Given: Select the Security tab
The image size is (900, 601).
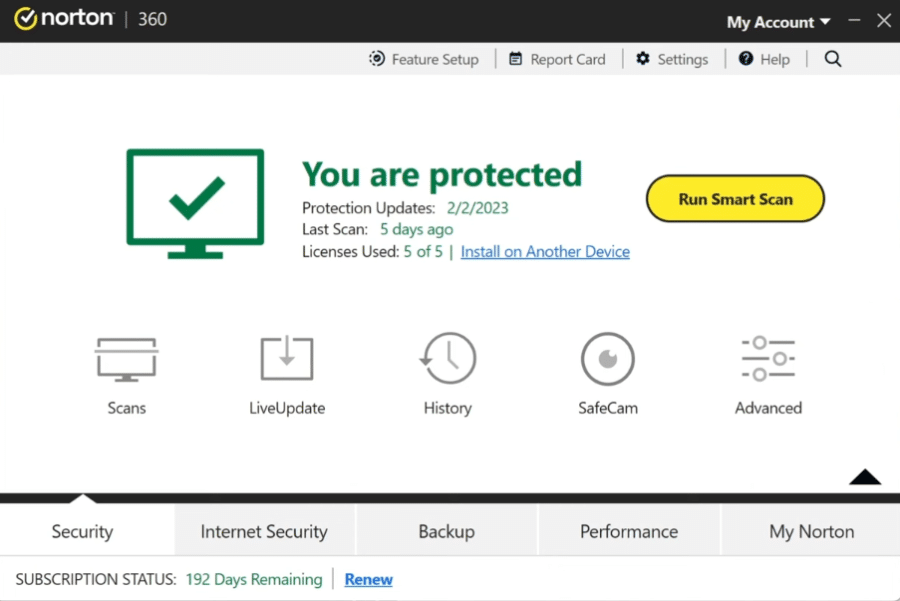Looking at the screenshot, I should coord(83,531).
